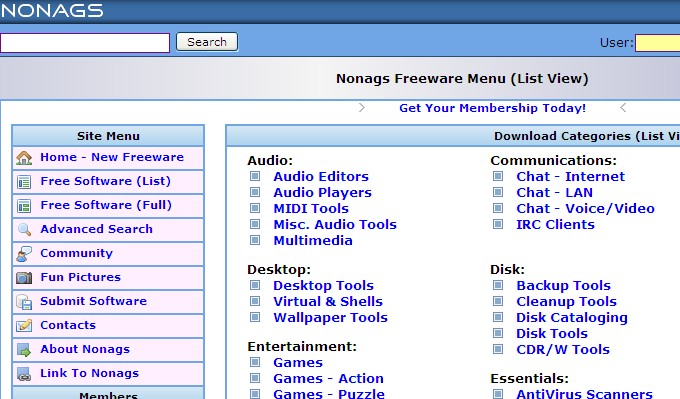This screenshot has height=399, width=680.
Task: Open Disk Cataloging category
Action: point(572,318)
